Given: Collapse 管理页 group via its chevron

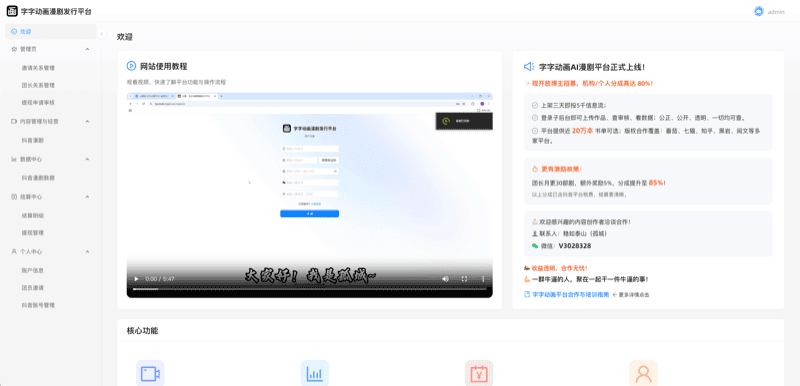Looking at the screenshot, I should [87, 49].
